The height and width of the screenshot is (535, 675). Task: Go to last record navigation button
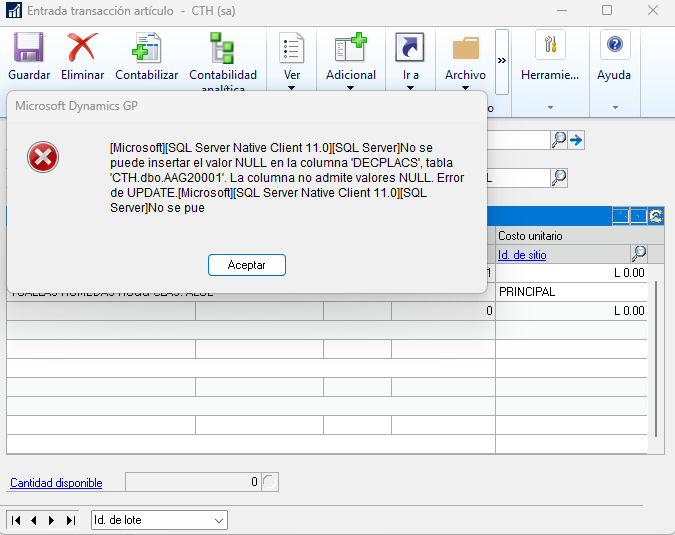71,520
